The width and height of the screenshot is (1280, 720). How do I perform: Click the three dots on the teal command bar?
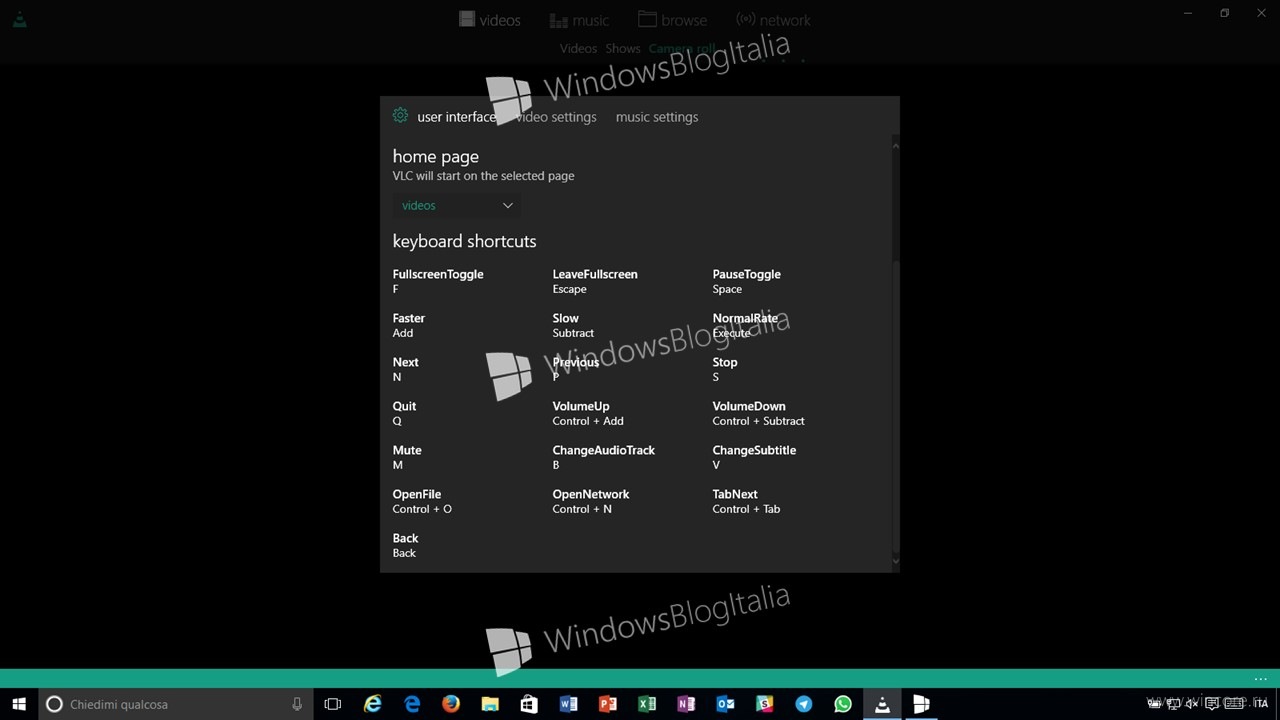[x=1260, y=679]
